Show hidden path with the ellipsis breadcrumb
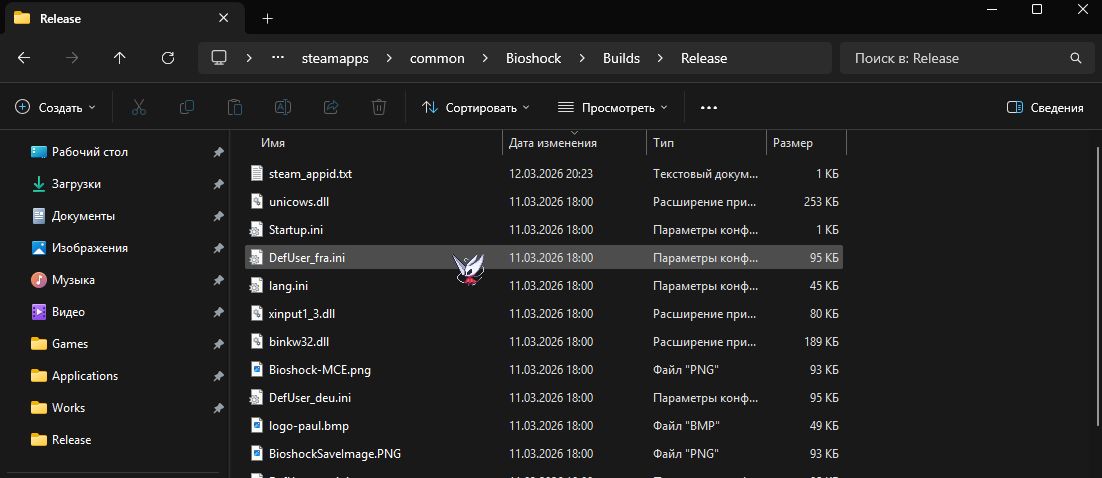This screenshot has height=478, width=1102. point(278,58)
